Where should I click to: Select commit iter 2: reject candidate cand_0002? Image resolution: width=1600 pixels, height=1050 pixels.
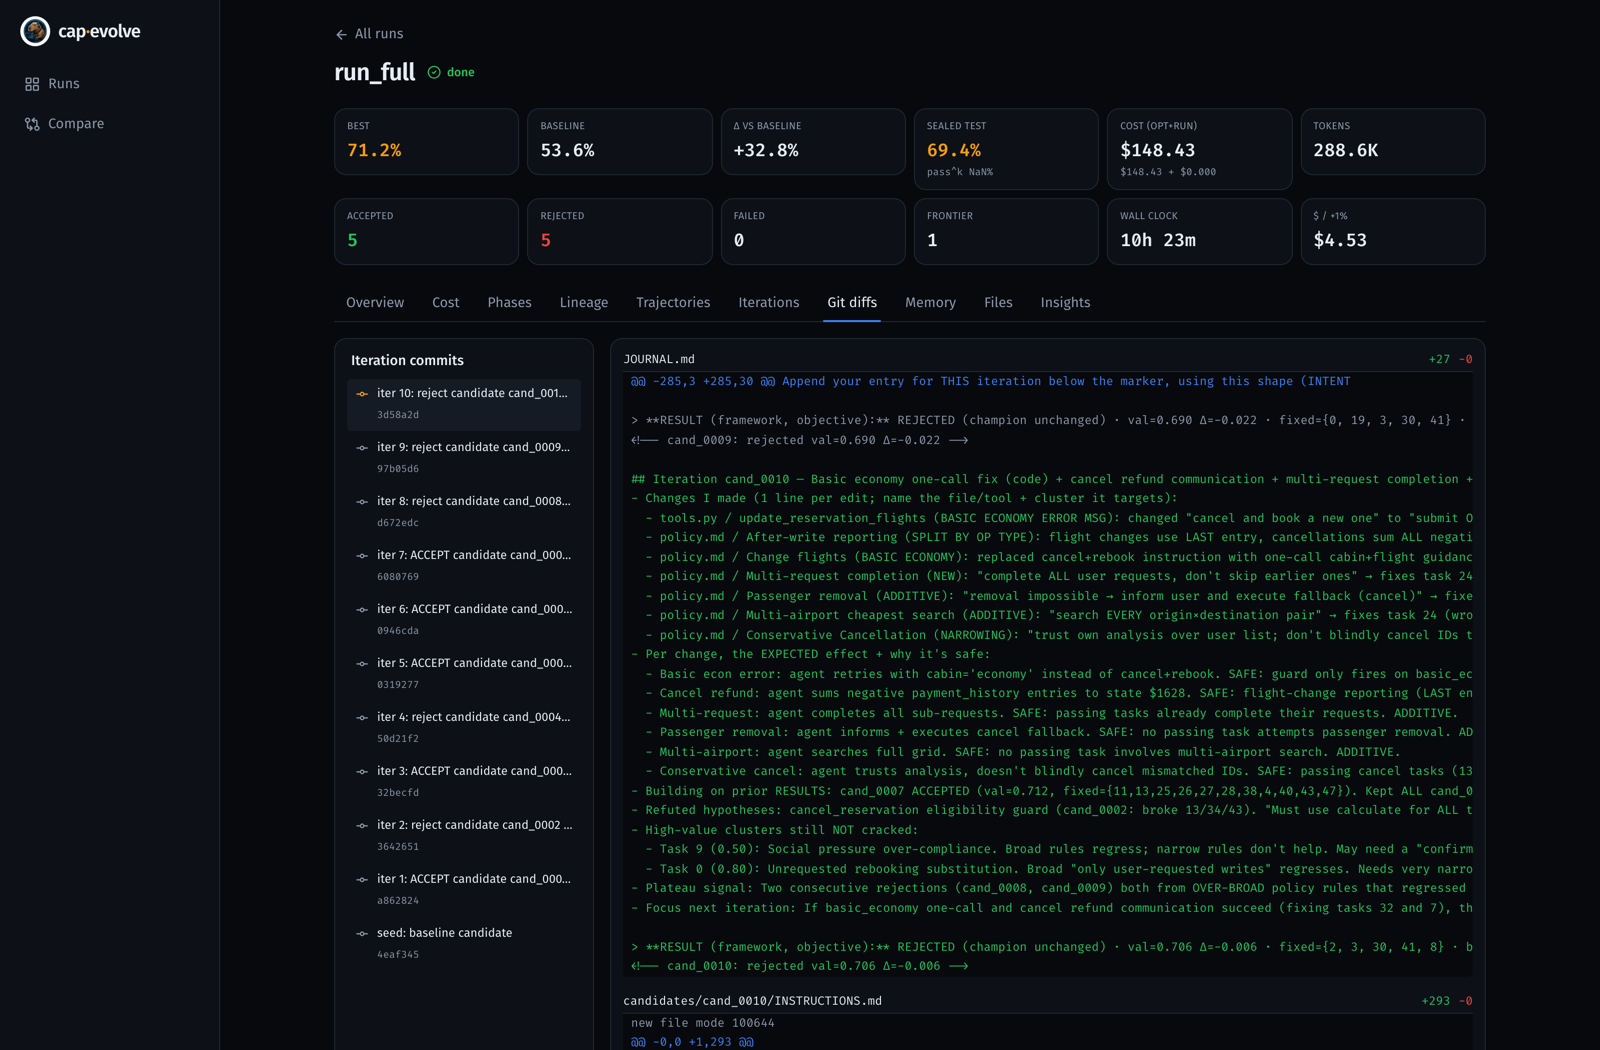point(464,836)
